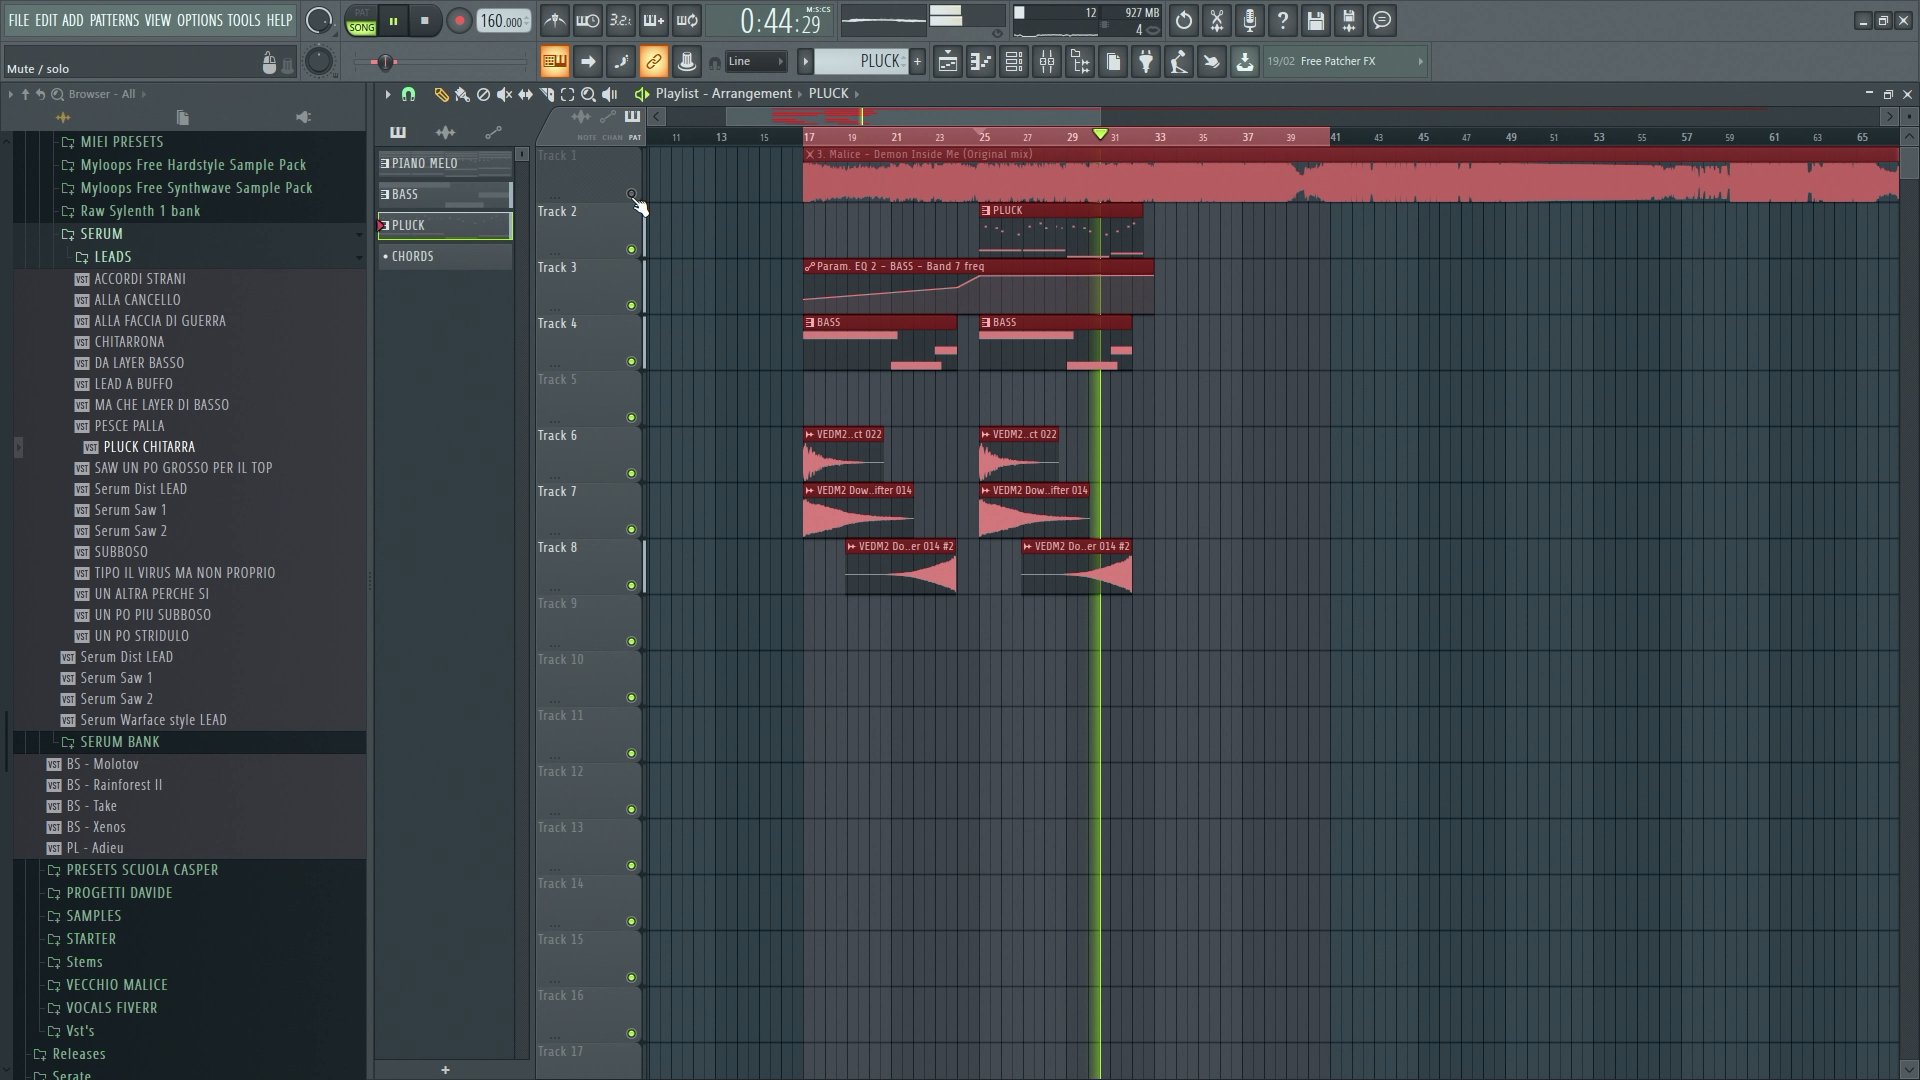This screenshot has width=1920, height=1080.
Task: Select PLUCK CHITARRA preset in browser
Action: click(149, 447)
